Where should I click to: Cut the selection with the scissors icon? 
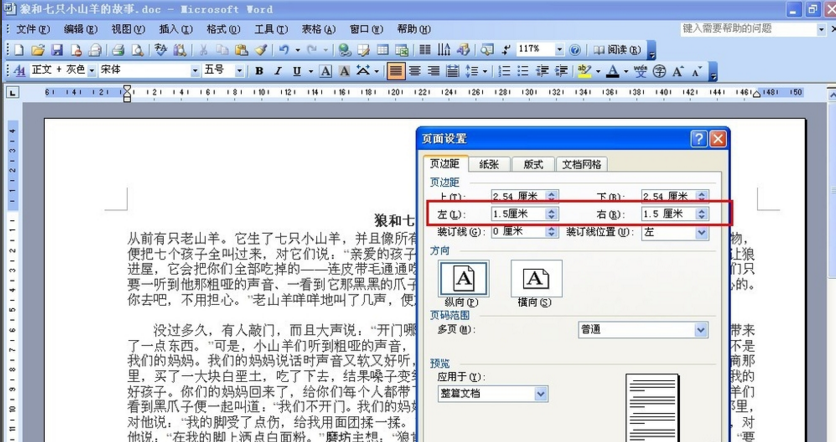pyautogui.click(x=203, y=50)
